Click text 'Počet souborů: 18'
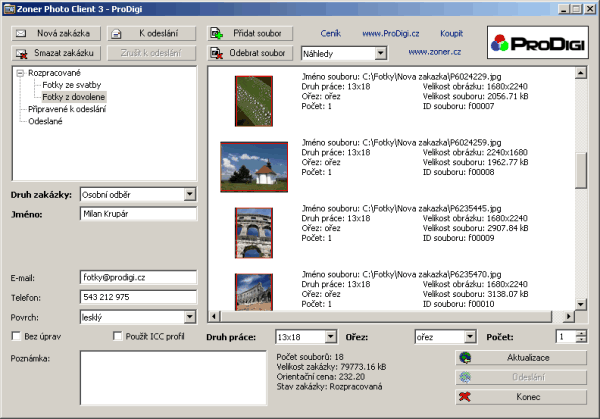 pyautogui.click(x=310, y=357)
